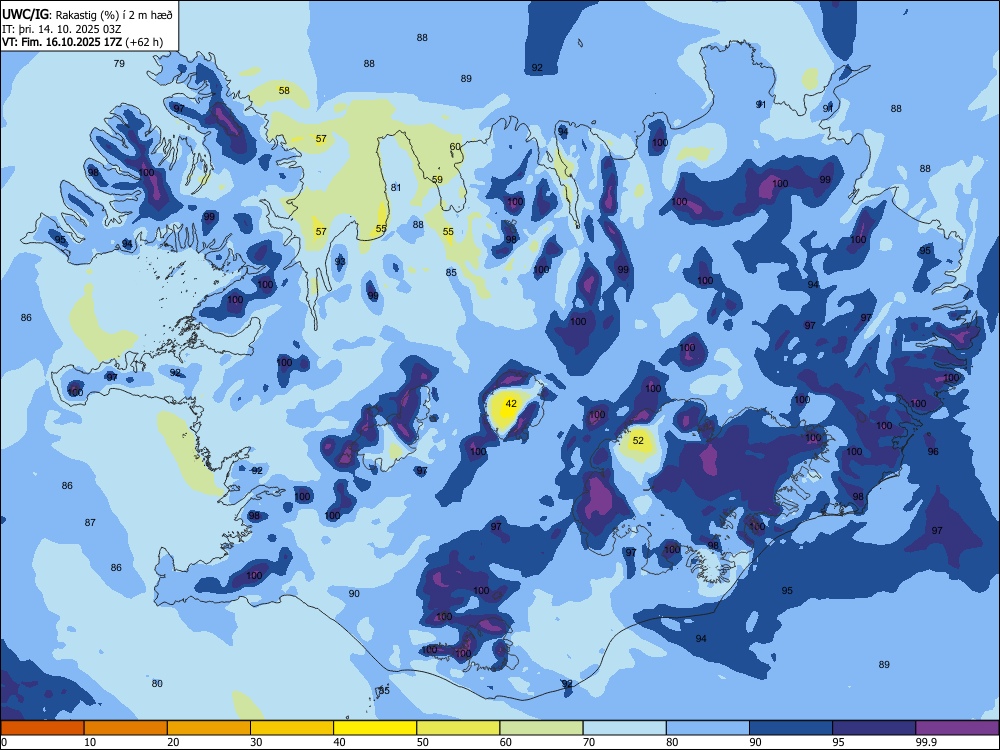Pick the 20–30 amber legend segment
The height and width of the screenshot is (750, 1000).
coord(209,728)
